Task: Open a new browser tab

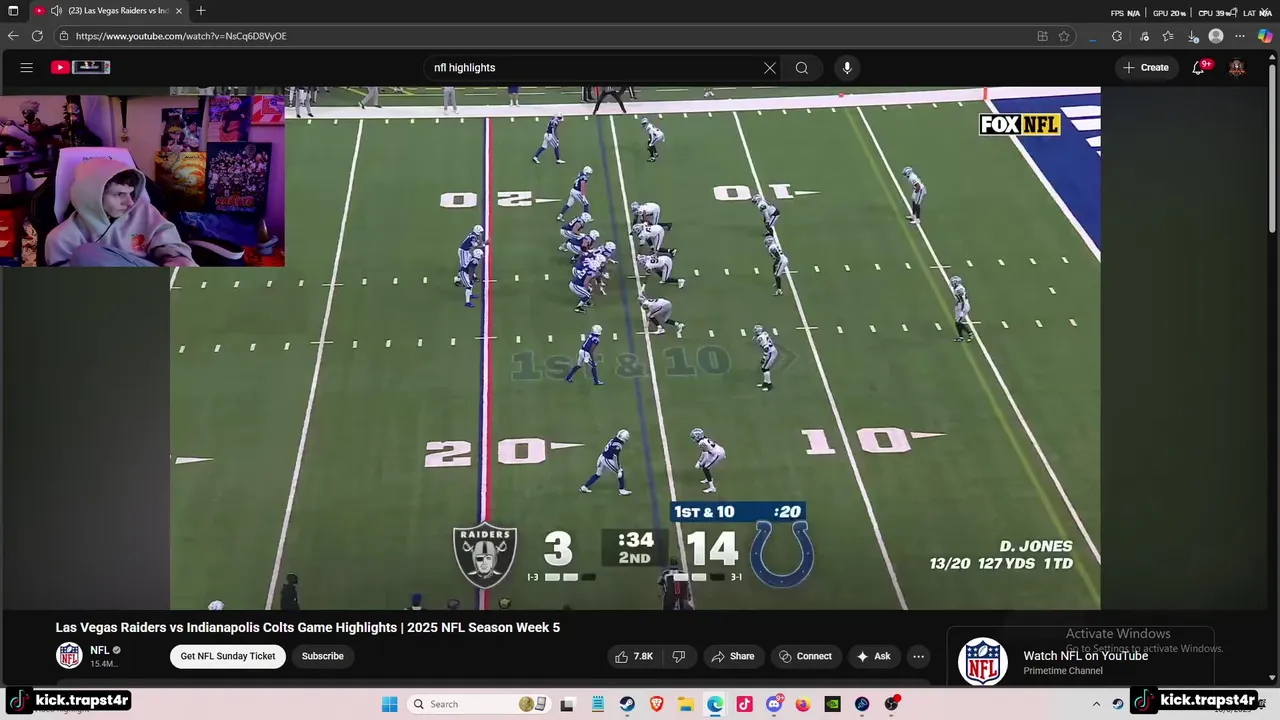Action: (201, 11)
